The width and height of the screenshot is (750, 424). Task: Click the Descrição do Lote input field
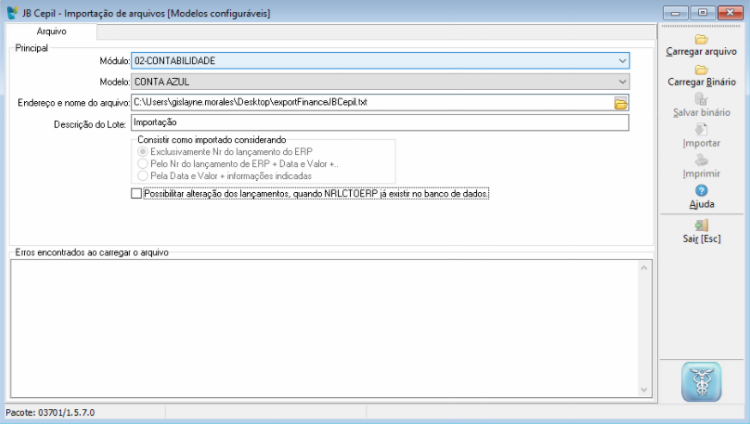378,123
